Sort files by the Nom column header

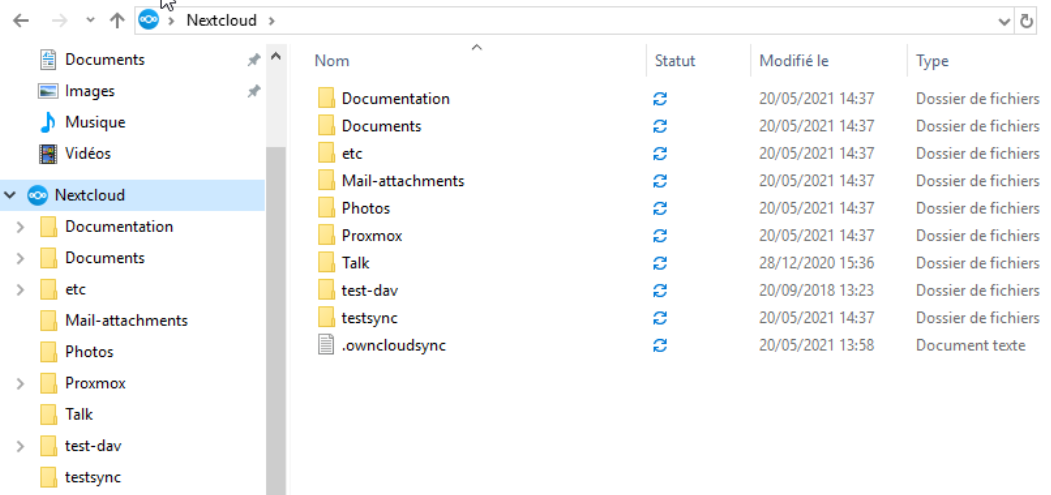point(332,61)
